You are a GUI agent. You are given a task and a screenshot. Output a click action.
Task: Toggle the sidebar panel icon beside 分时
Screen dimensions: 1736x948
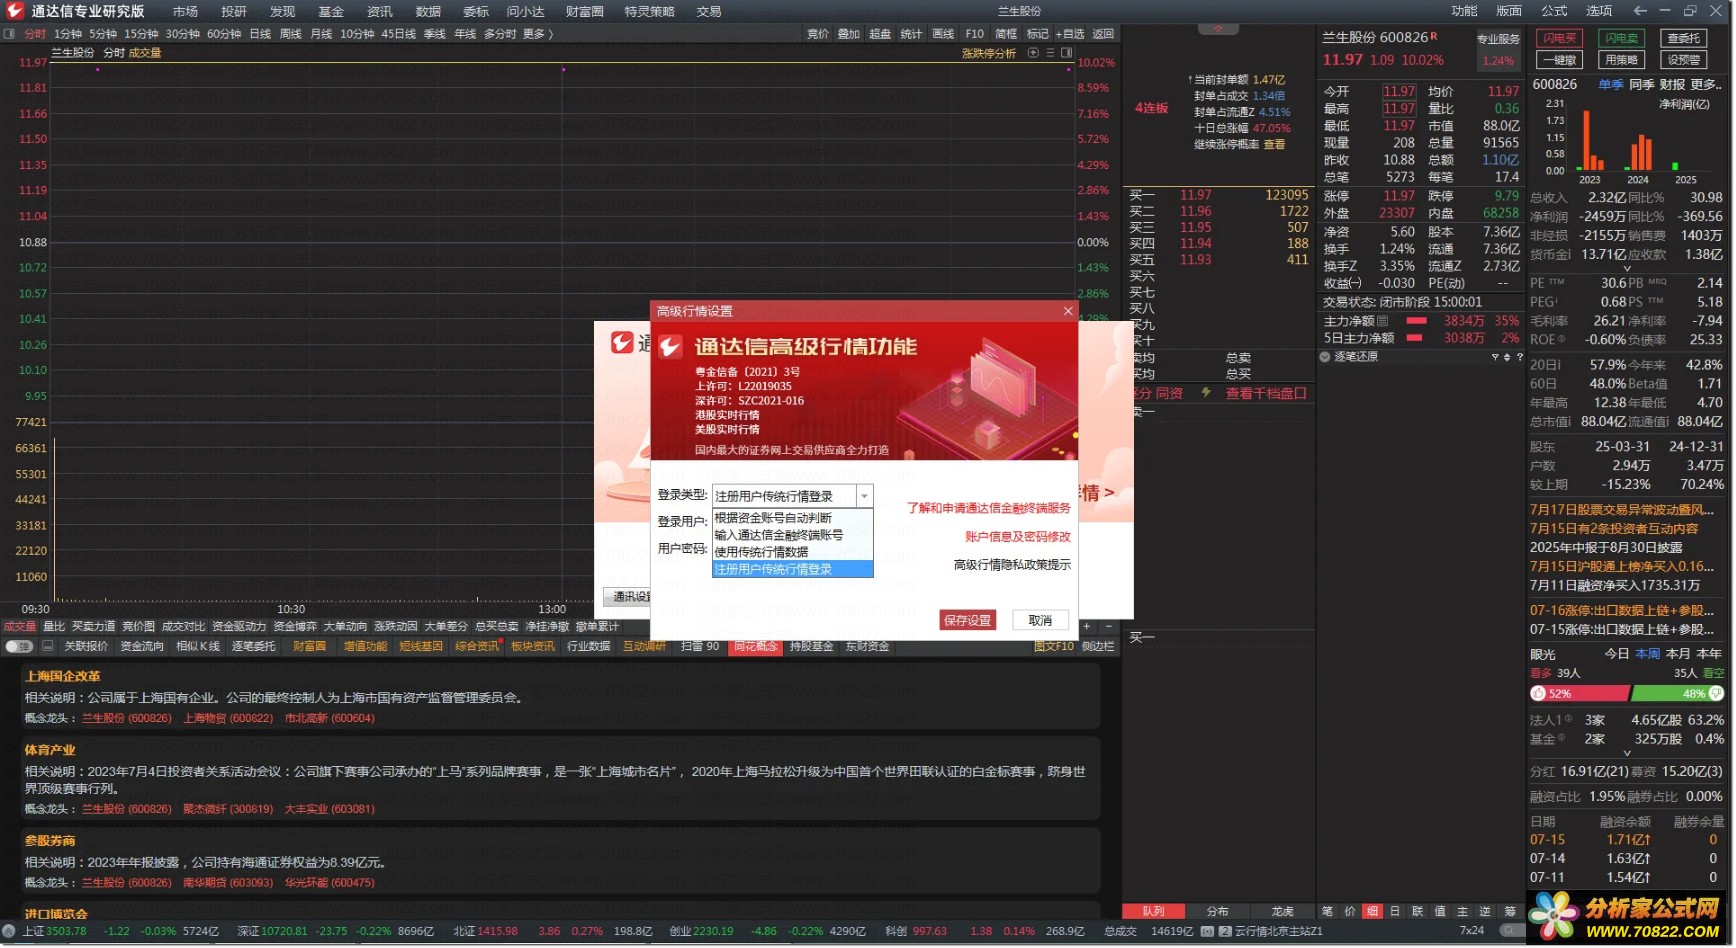point(9,34)
